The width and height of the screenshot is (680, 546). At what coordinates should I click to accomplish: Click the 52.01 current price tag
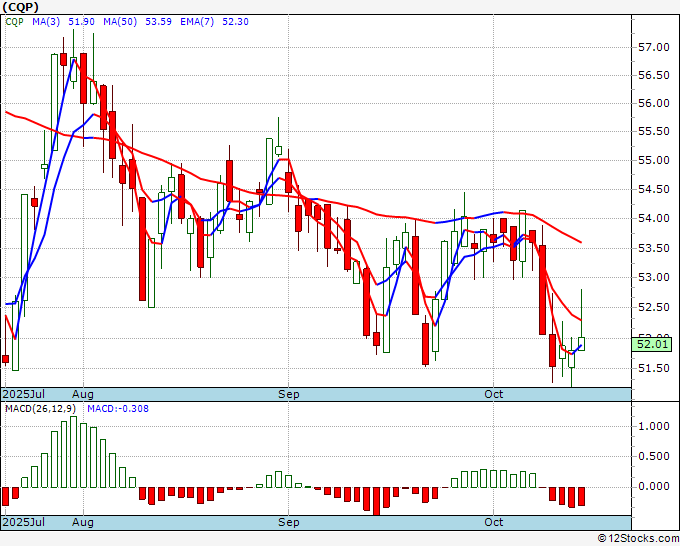click(652, 344)
